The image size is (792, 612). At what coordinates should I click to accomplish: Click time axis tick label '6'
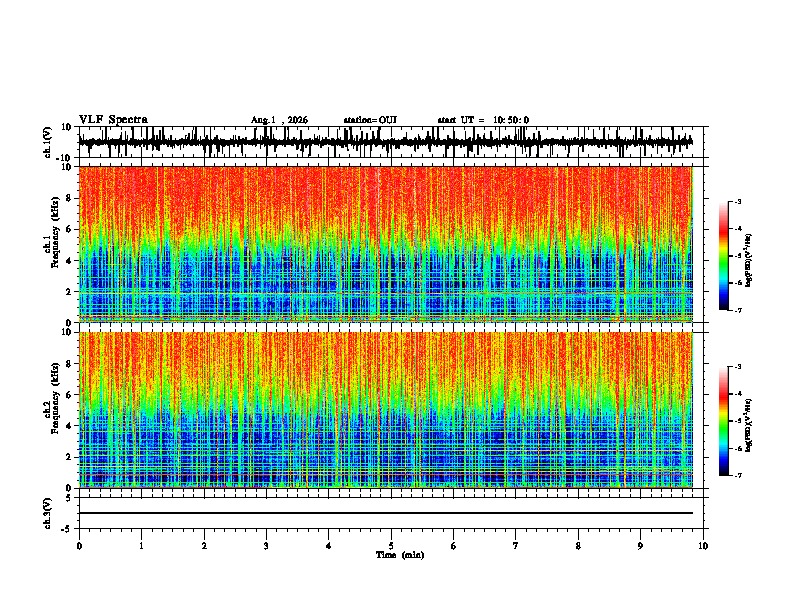tap(454, 546)
